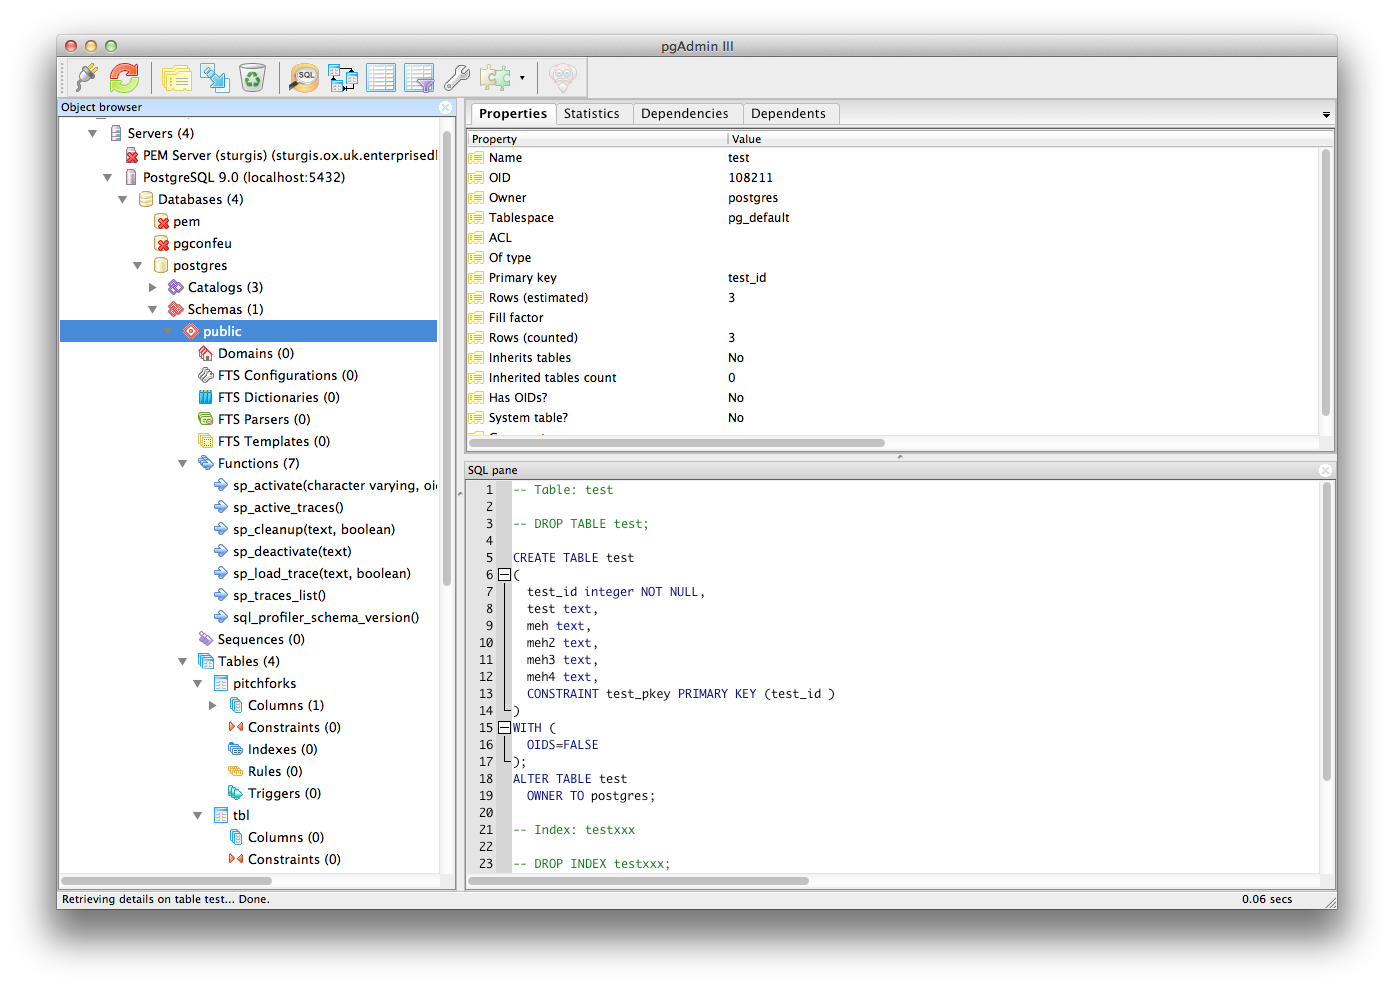Collapse the Tables (4) node
Image resolution: width=1394 pixels, height=988 pixels.
(x=183, y=661)
